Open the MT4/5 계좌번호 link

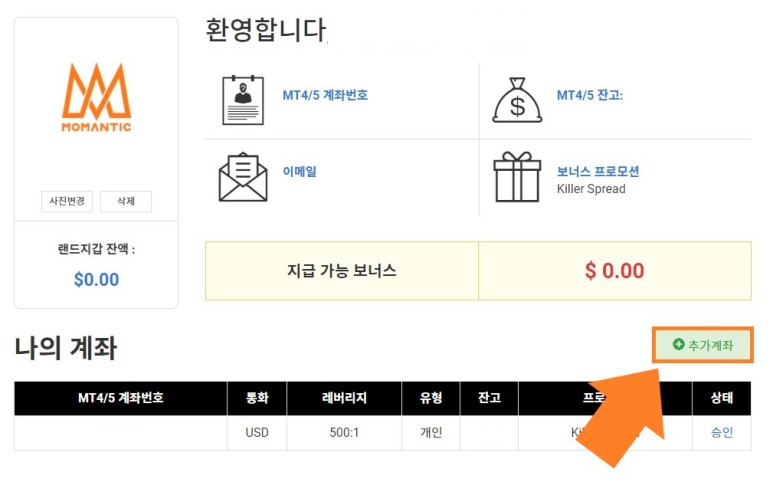[325, 95]
